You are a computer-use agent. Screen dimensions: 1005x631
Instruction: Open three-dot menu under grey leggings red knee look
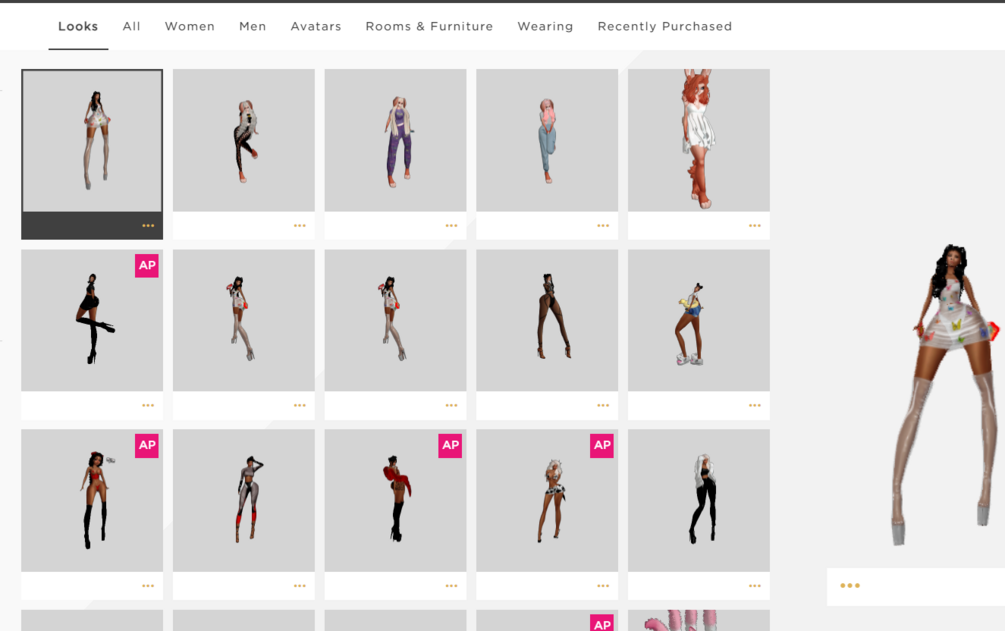(300, 585)
